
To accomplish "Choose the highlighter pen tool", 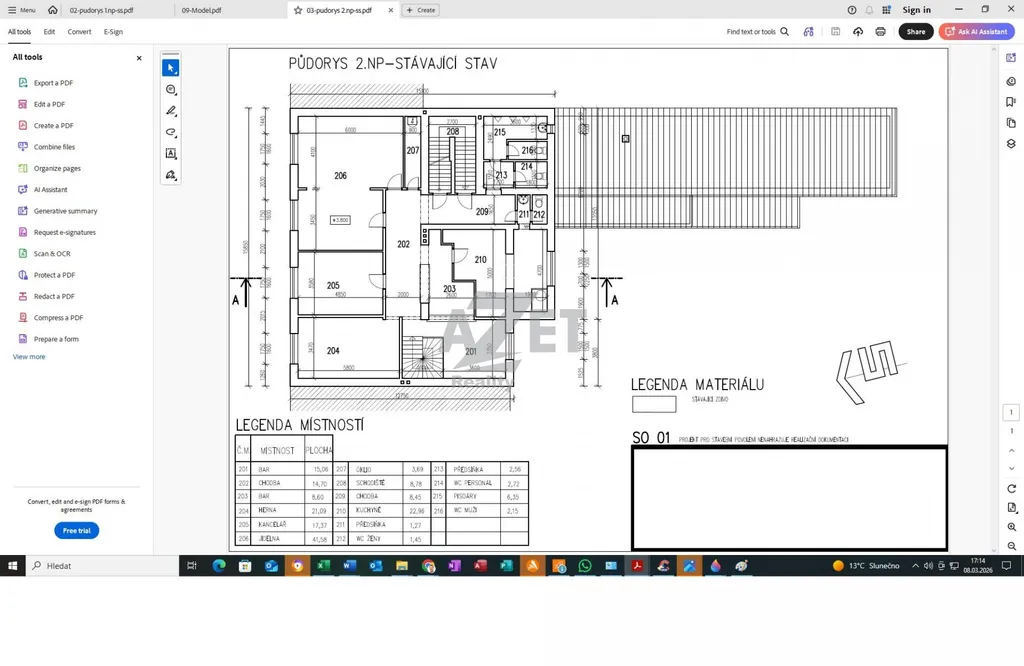I will [171, 111].
